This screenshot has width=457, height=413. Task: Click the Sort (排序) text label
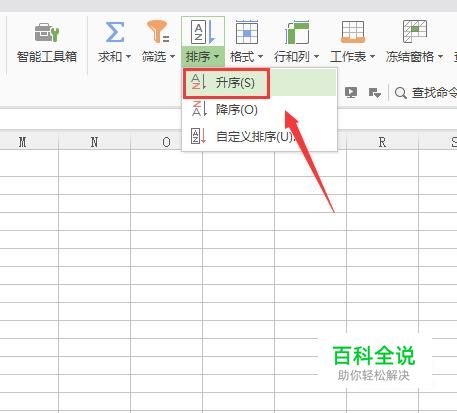[x=198, y=57]
